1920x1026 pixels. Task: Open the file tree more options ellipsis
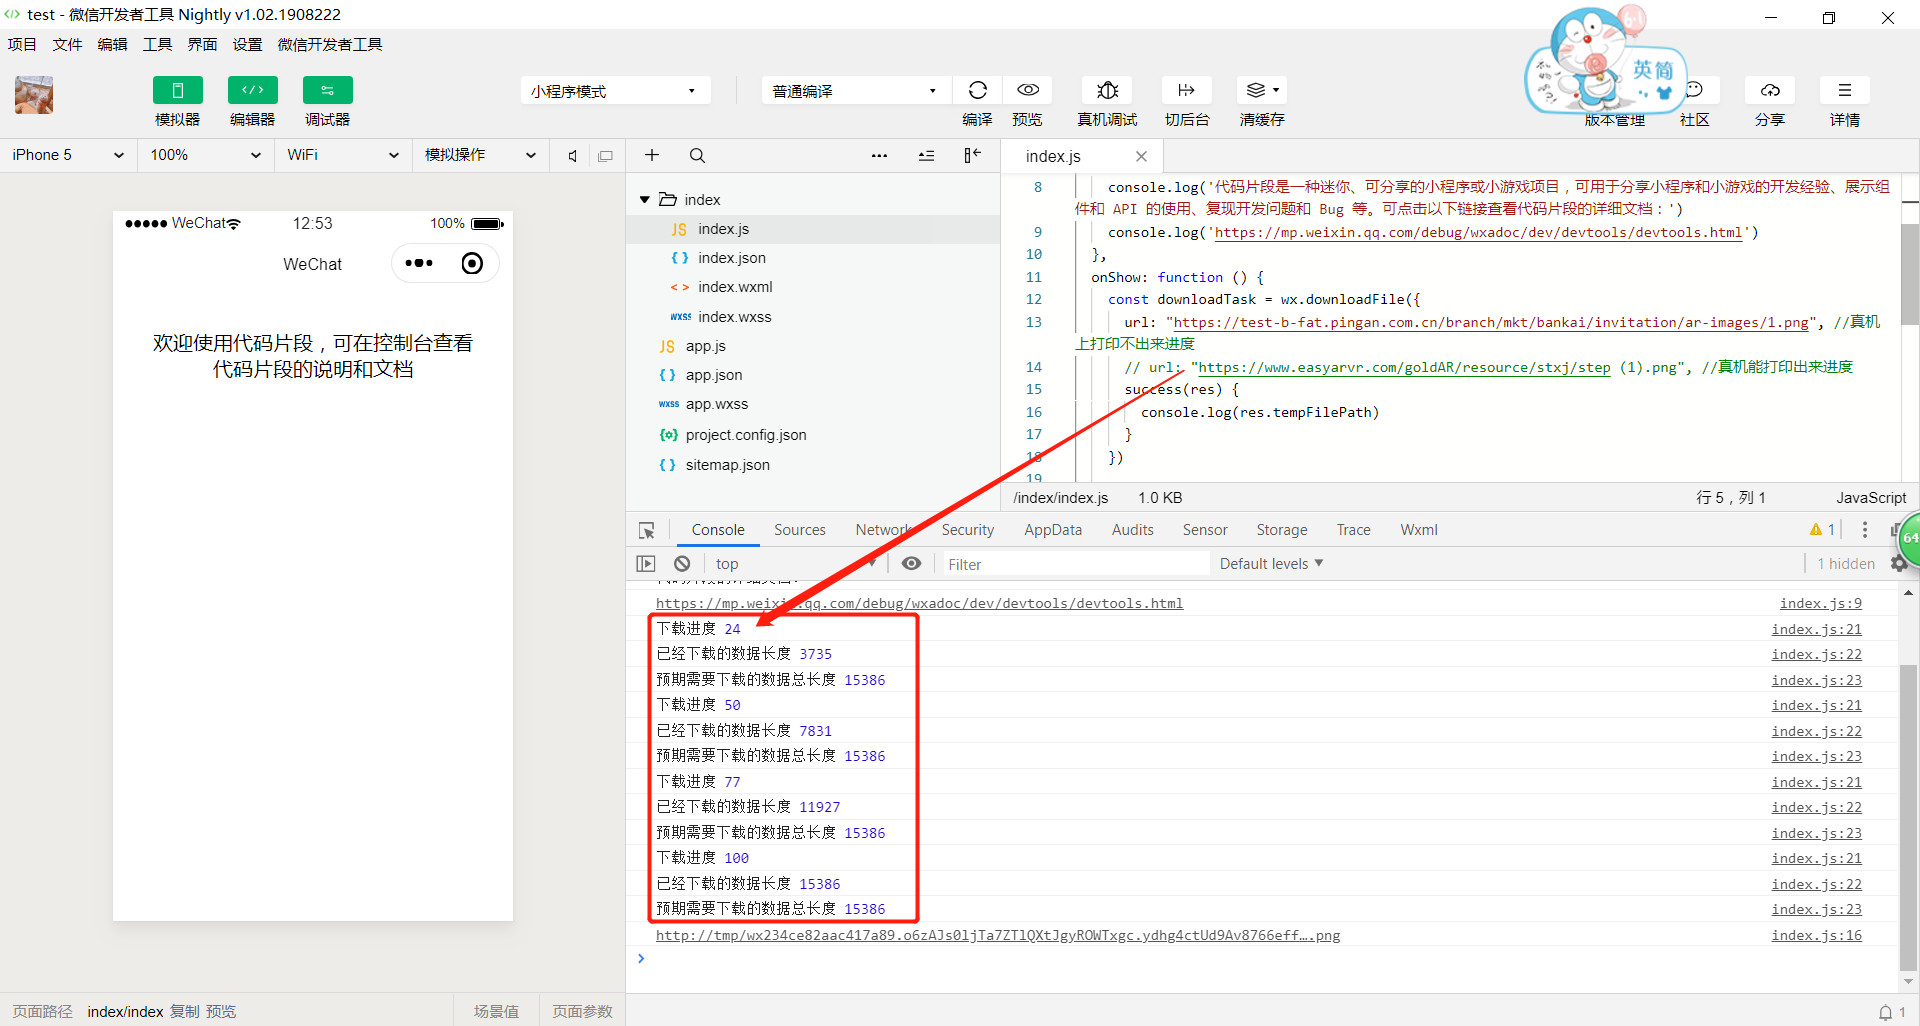coord(879,155)
